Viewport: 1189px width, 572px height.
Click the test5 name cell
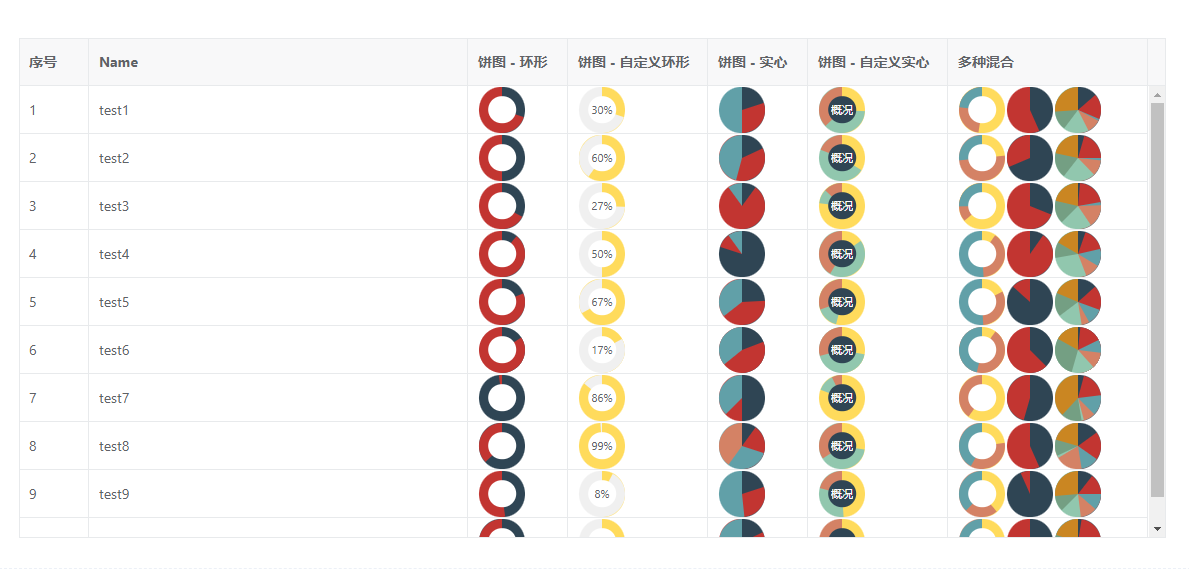(x=114, y=302)
